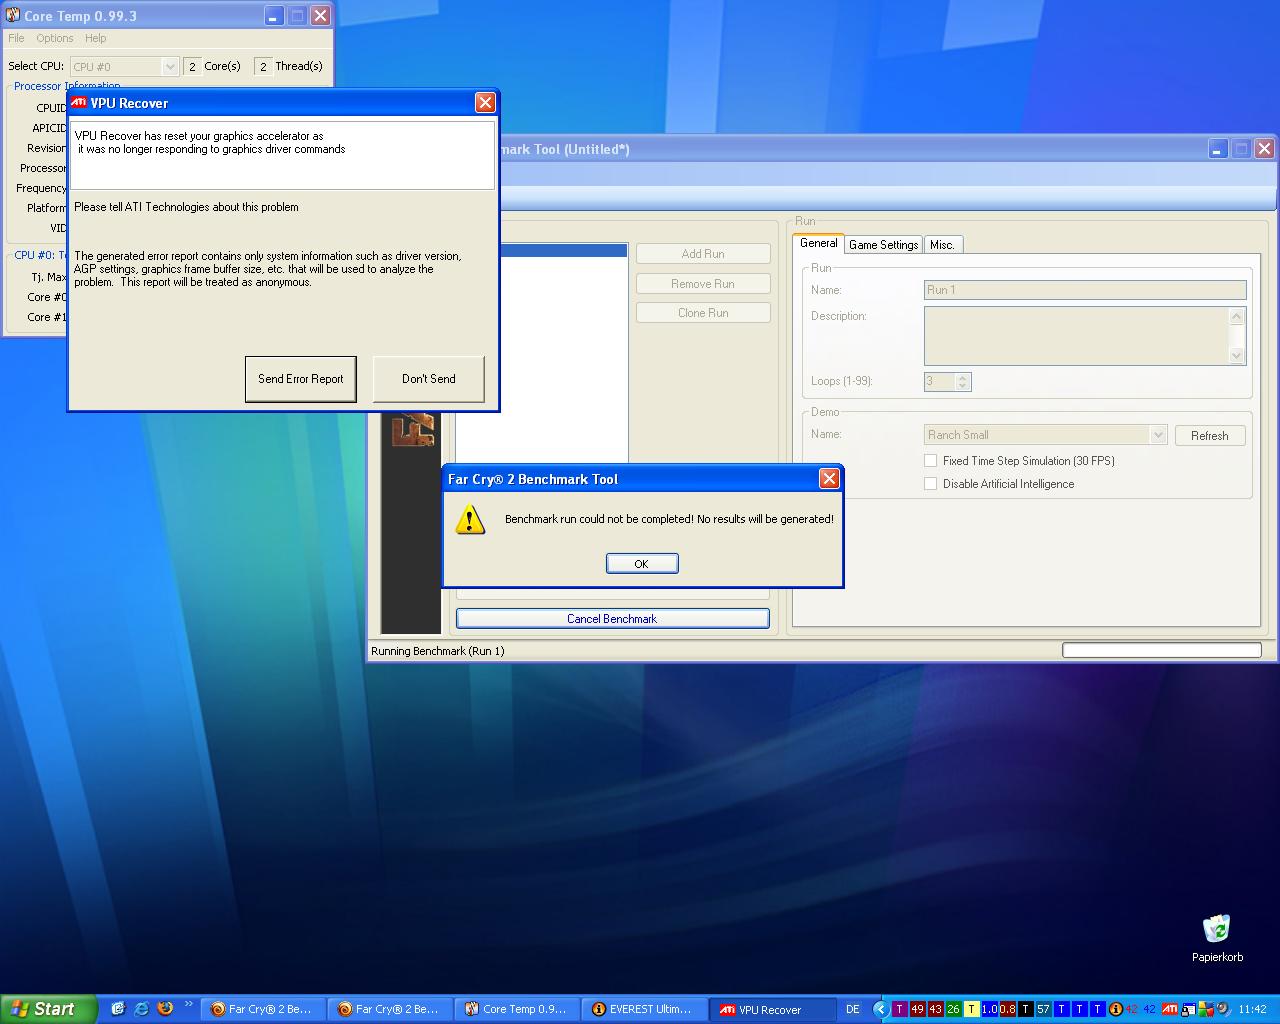This screenshot has width=1280, height=1024.
Task: Click the blue 42 Core Temp tray icon
Action: point(1149,1009)
